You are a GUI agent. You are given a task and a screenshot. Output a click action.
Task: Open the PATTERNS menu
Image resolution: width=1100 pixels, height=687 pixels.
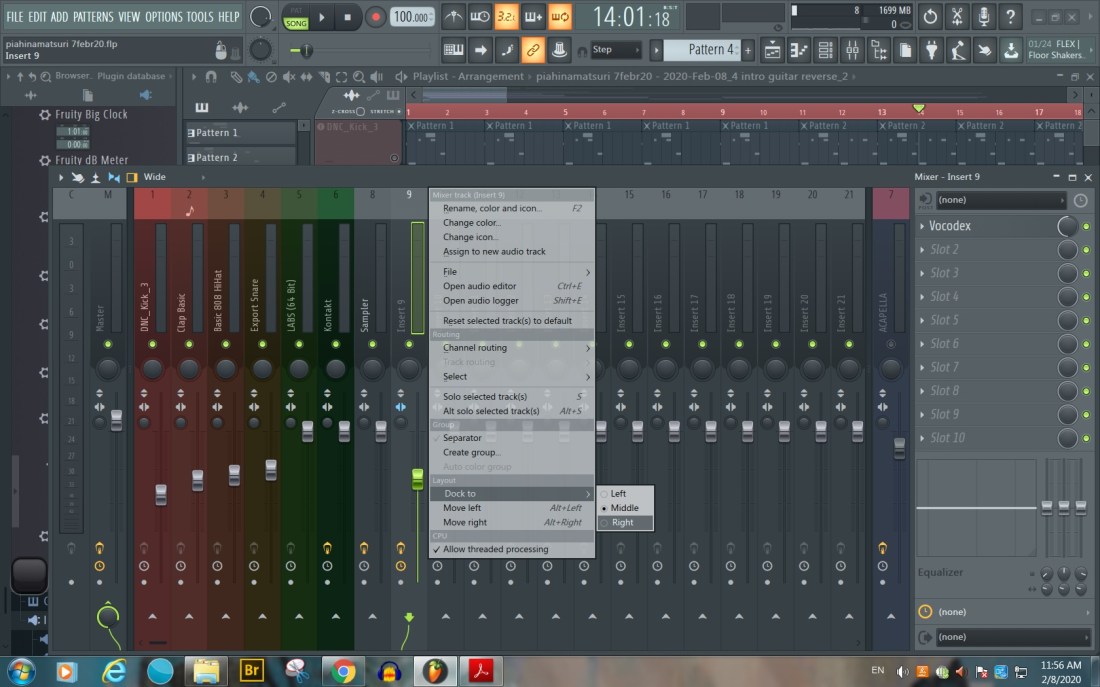point(93,17)
